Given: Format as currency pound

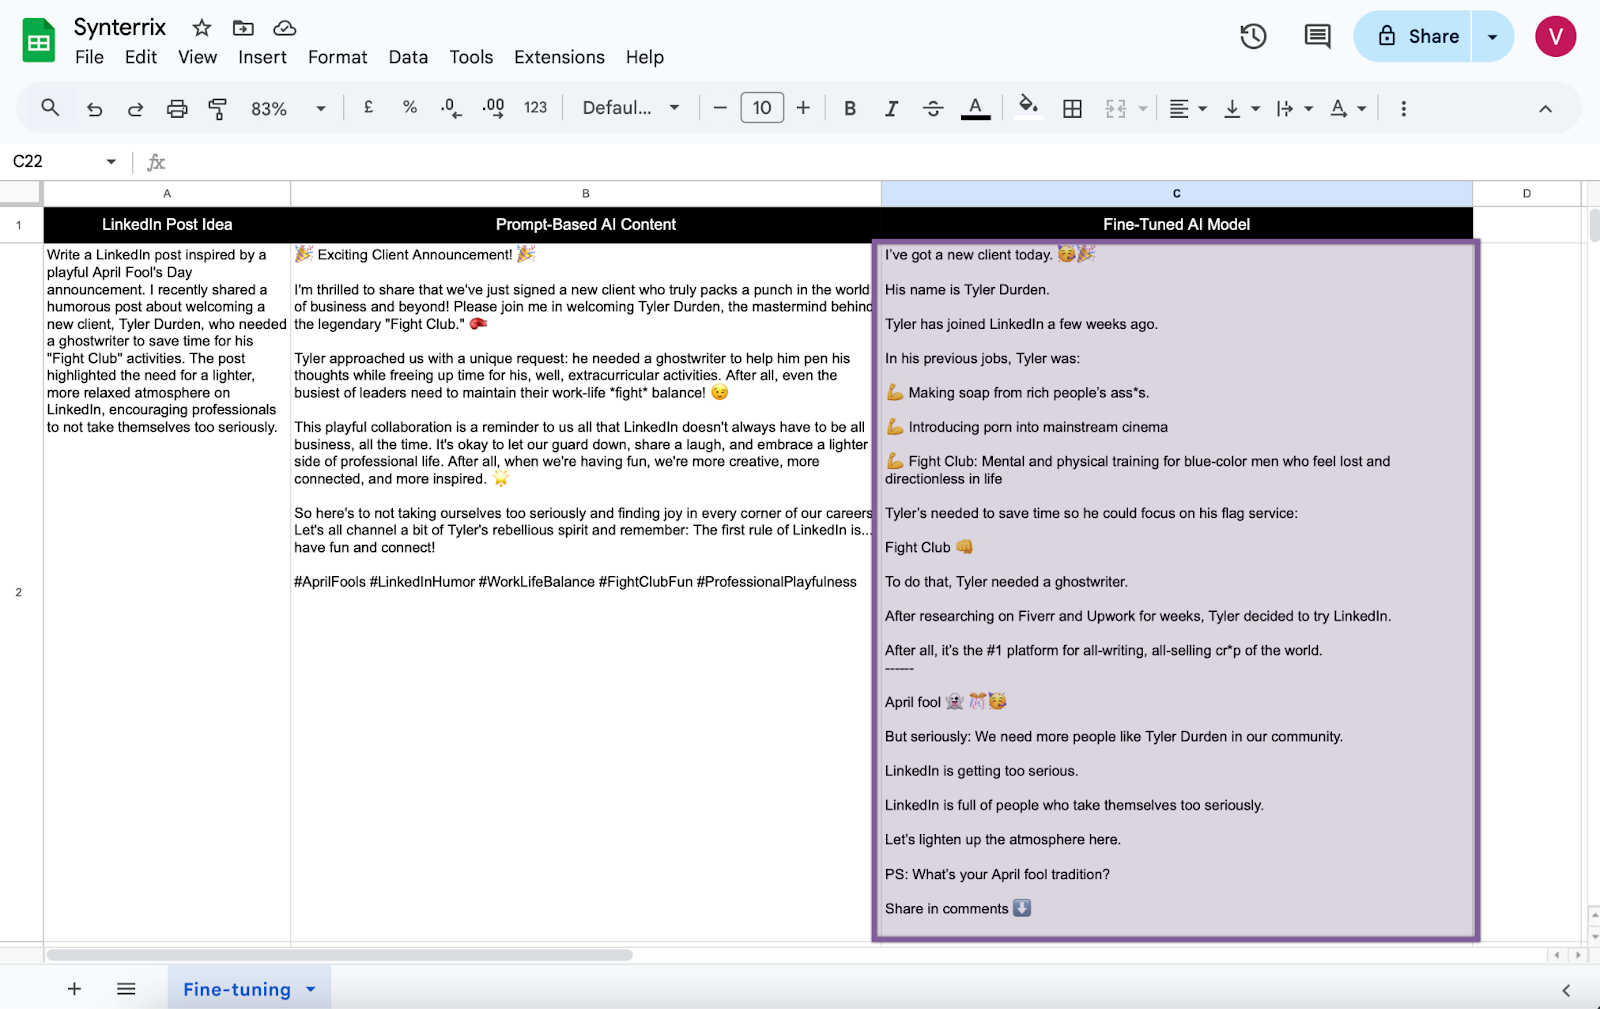Looking at the screenshot, I should click(368, 107).
